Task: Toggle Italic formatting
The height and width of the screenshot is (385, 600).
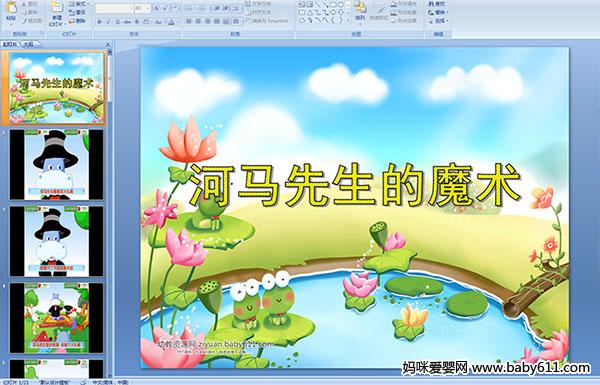Action: pos(108,22)
